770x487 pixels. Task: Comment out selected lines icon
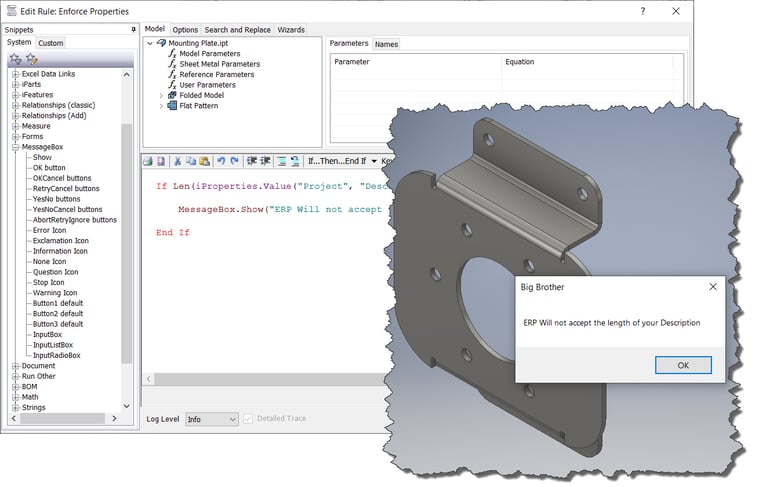(x=281, y=161)
